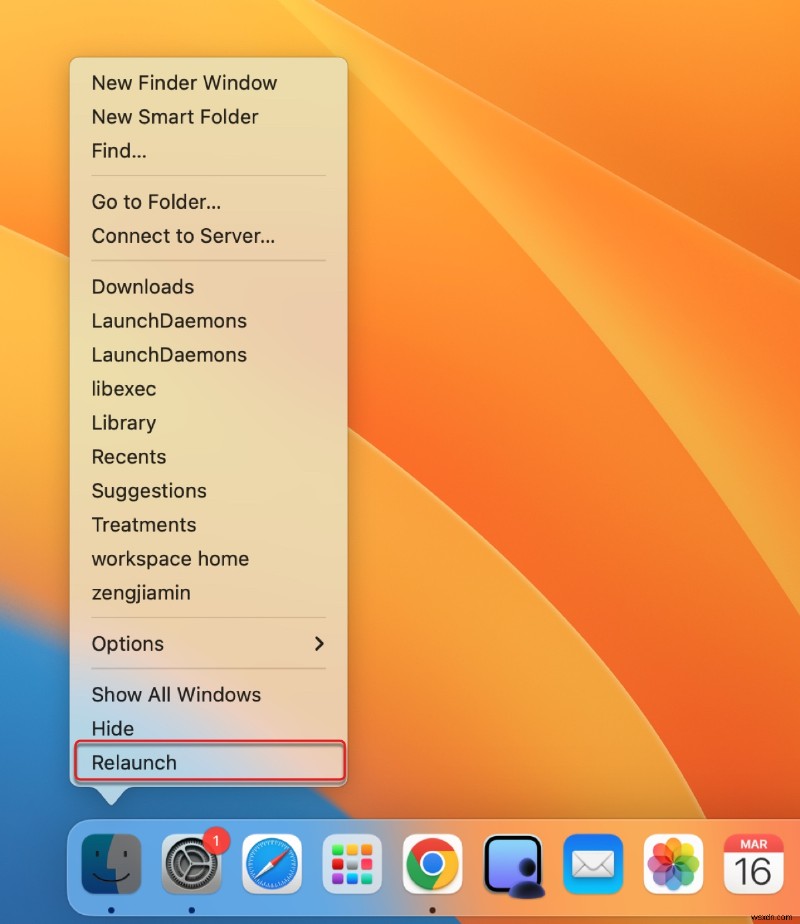Open Launchpad app grid
This screenshot has height=924, width=800.
point(352,864)
